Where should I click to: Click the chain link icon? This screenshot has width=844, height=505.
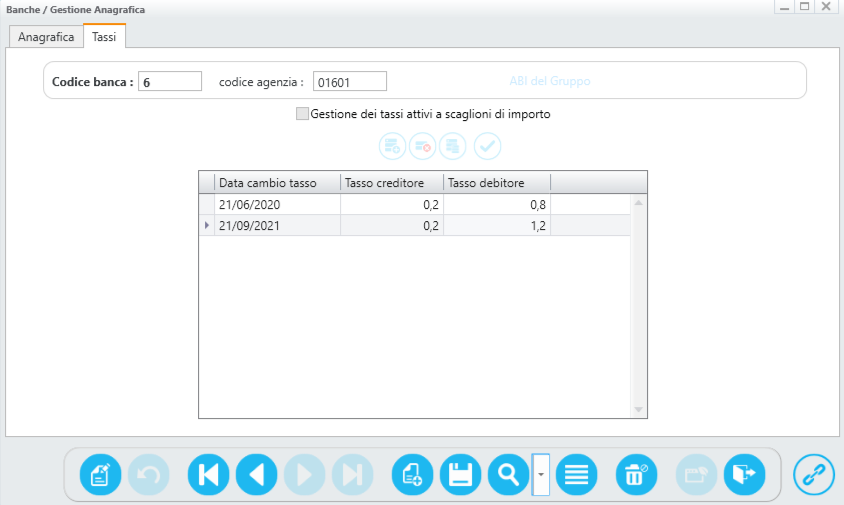coord(814,474)
